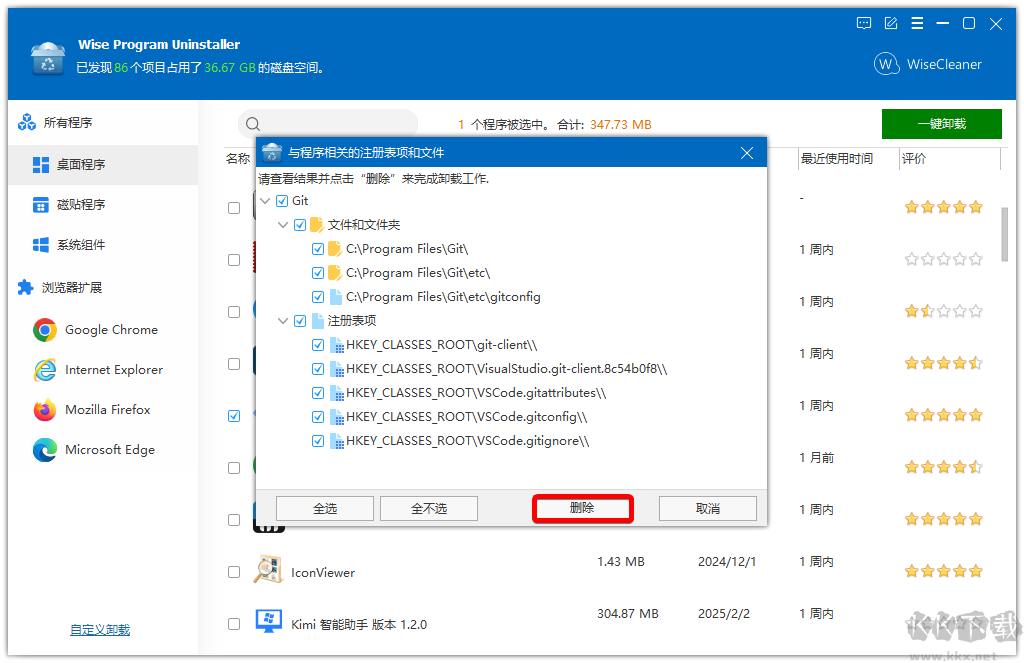Viewport: 1024px width, 663px height.
Task: Click the Wise Program Uninstaller trash icon
Action: (x=48, y=58)
